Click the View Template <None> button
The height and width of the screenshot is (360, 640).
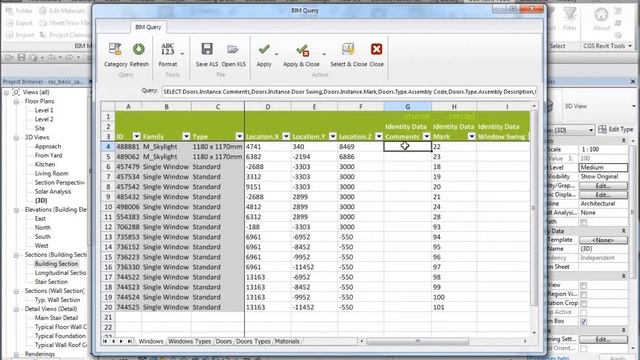603,240
